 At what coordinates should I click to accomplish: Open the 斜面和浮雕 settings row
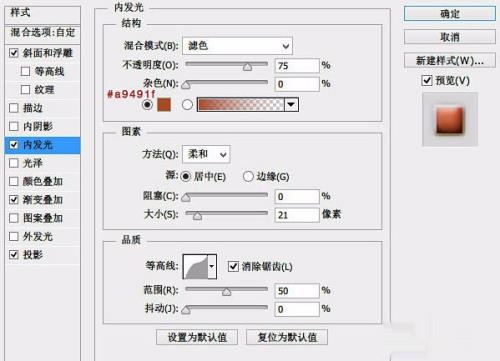[43, 53]
